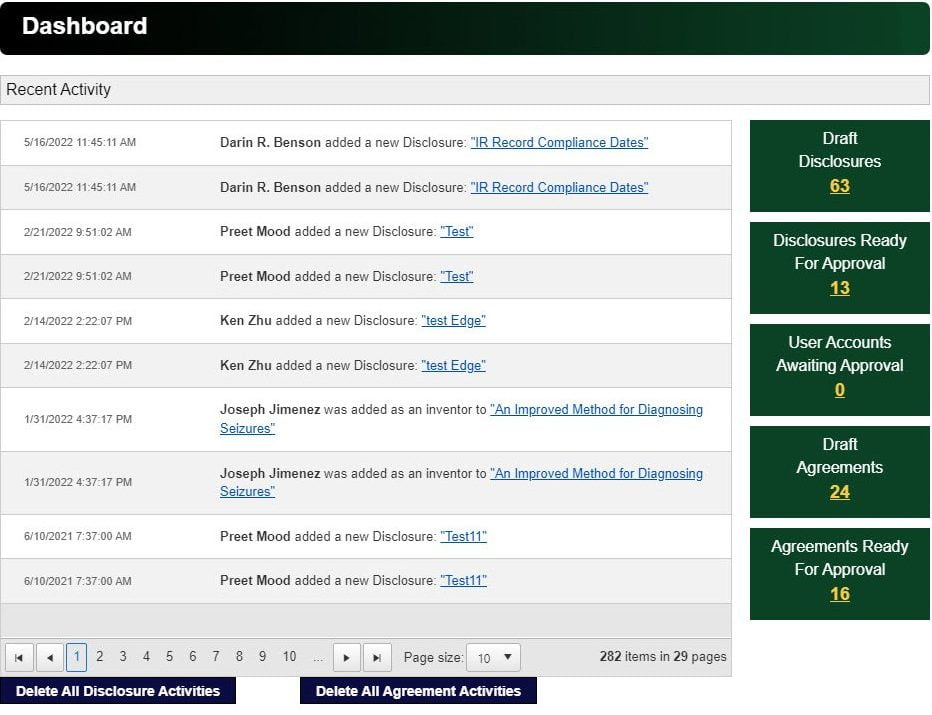Image resolution: width=932 pixels, height=715 pixels.
Task: Go back using the previous-page arrow icon
Action: [49, 657]
